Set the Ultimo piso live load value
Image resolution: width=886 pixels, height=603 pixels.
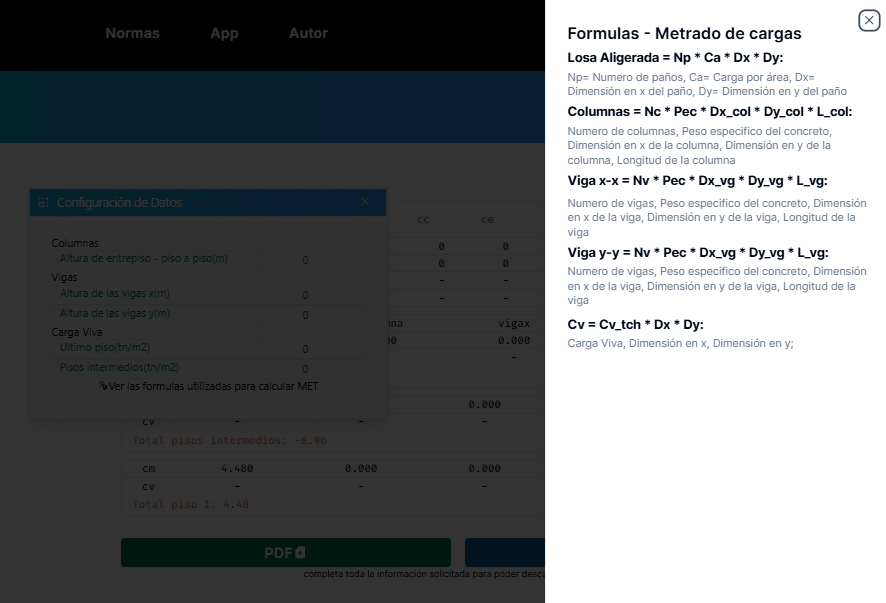coord(305,349)
